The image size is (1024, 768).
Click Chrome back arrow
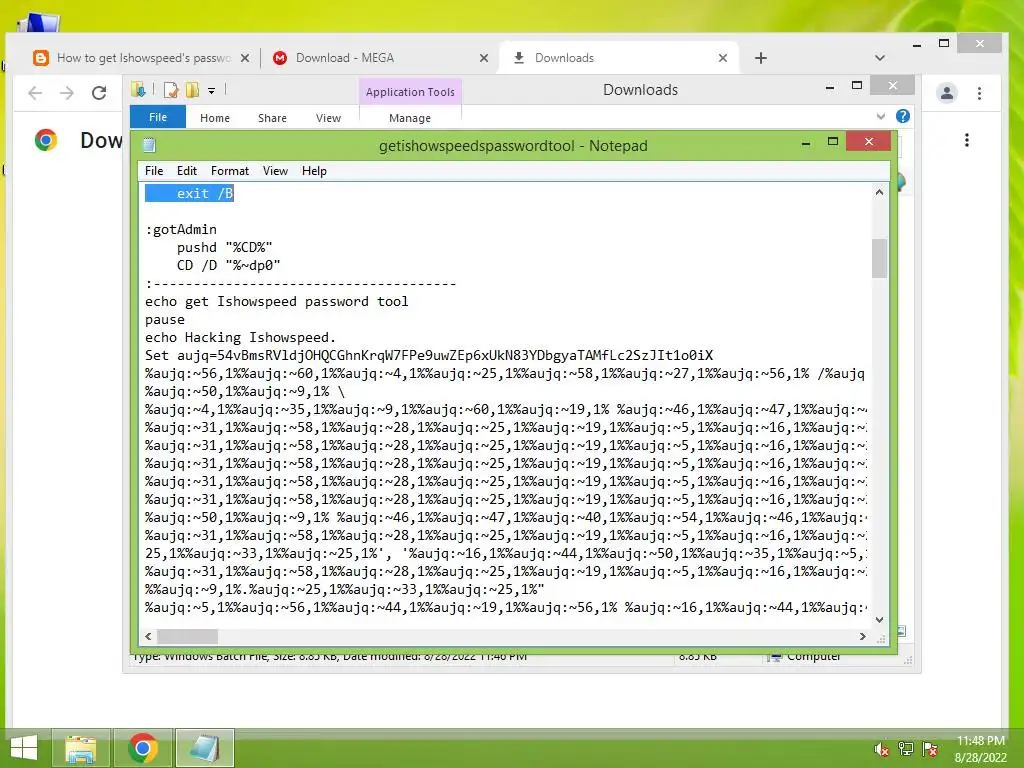(35, 93)
